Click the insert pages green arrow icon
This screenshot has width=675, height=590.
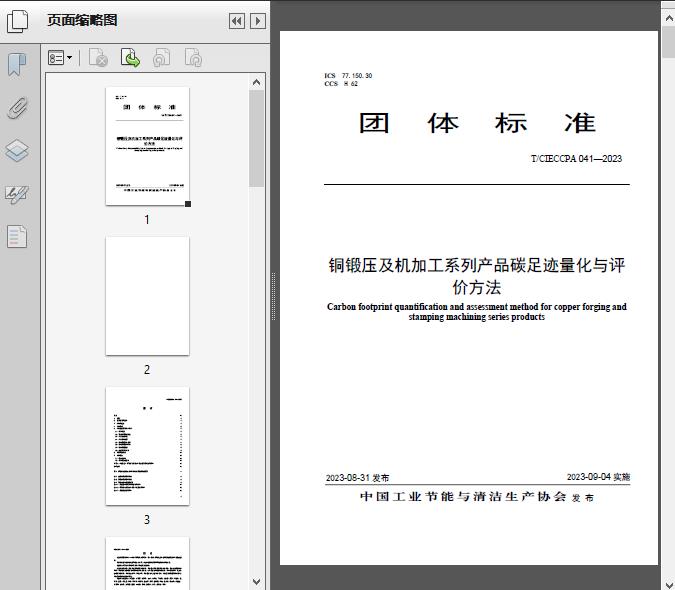point(130,58)
